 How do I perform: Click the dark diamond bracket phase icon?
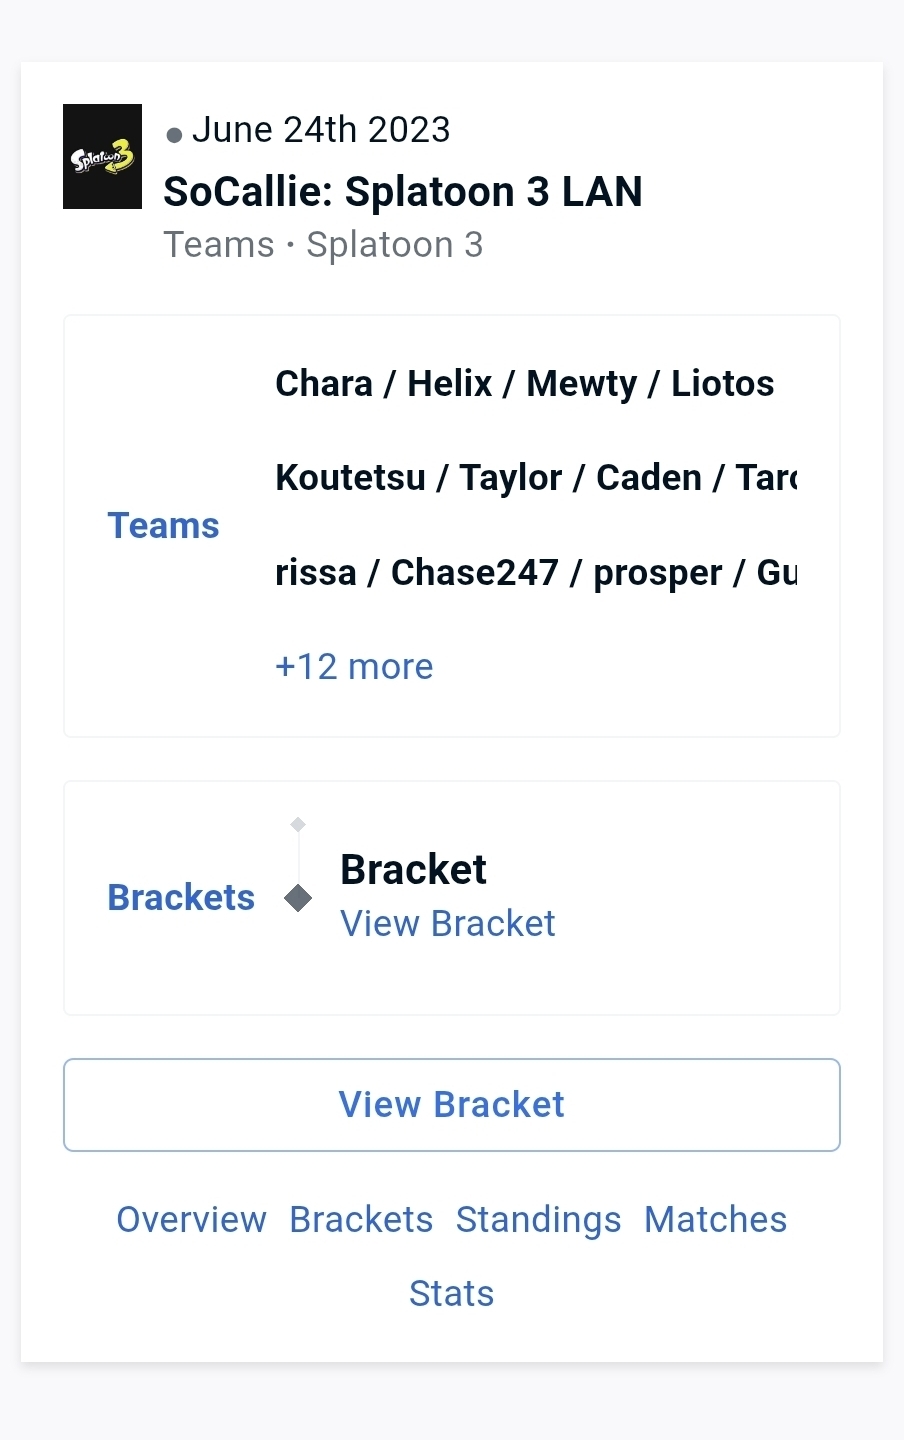pos(298,898)
